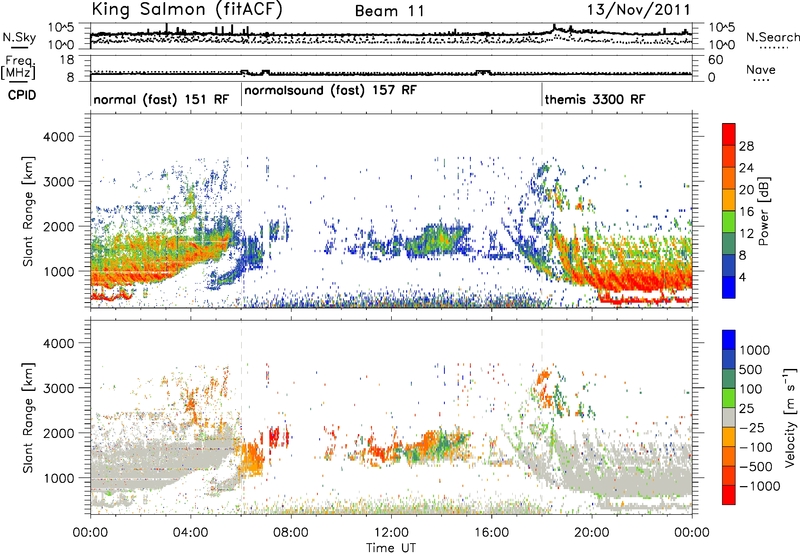Click the '60' tick on Nave axis
This screenshot has height=554, width=800.
[x=716, y=60]
